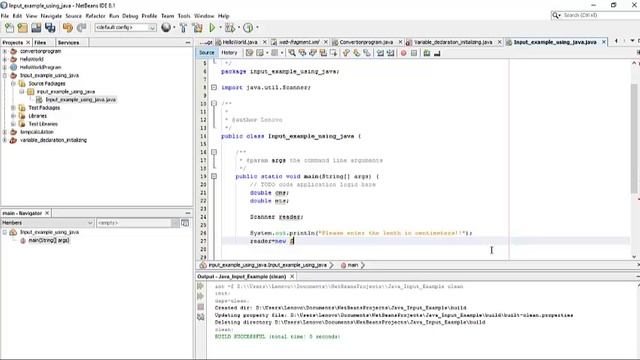Viewport: 640px width, 360px height.
Task: Click the Shift Line Right icon in editor toolbar
Action: click(391, 53)
